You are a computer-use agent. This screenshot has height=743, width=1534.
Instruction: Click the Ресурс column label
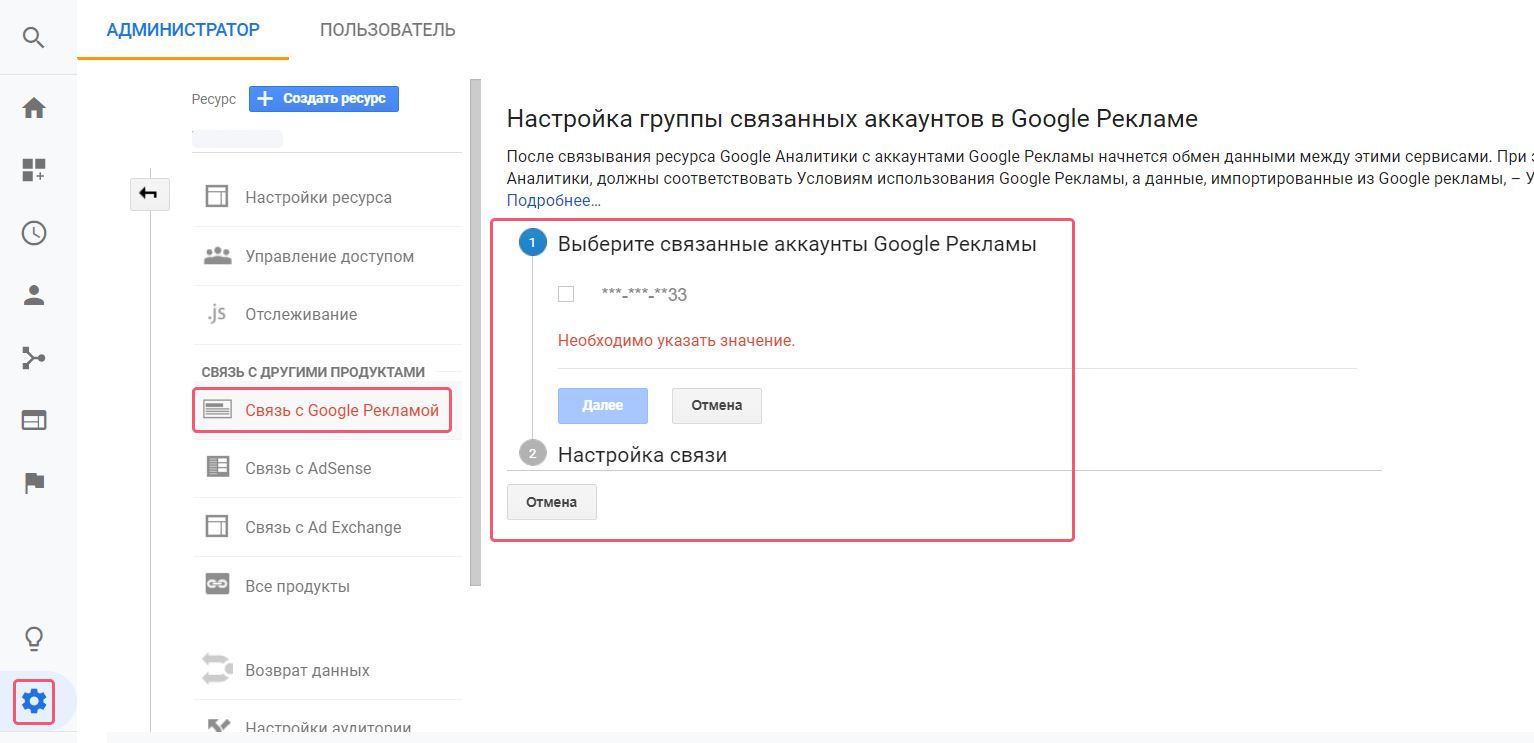point(214,99)
